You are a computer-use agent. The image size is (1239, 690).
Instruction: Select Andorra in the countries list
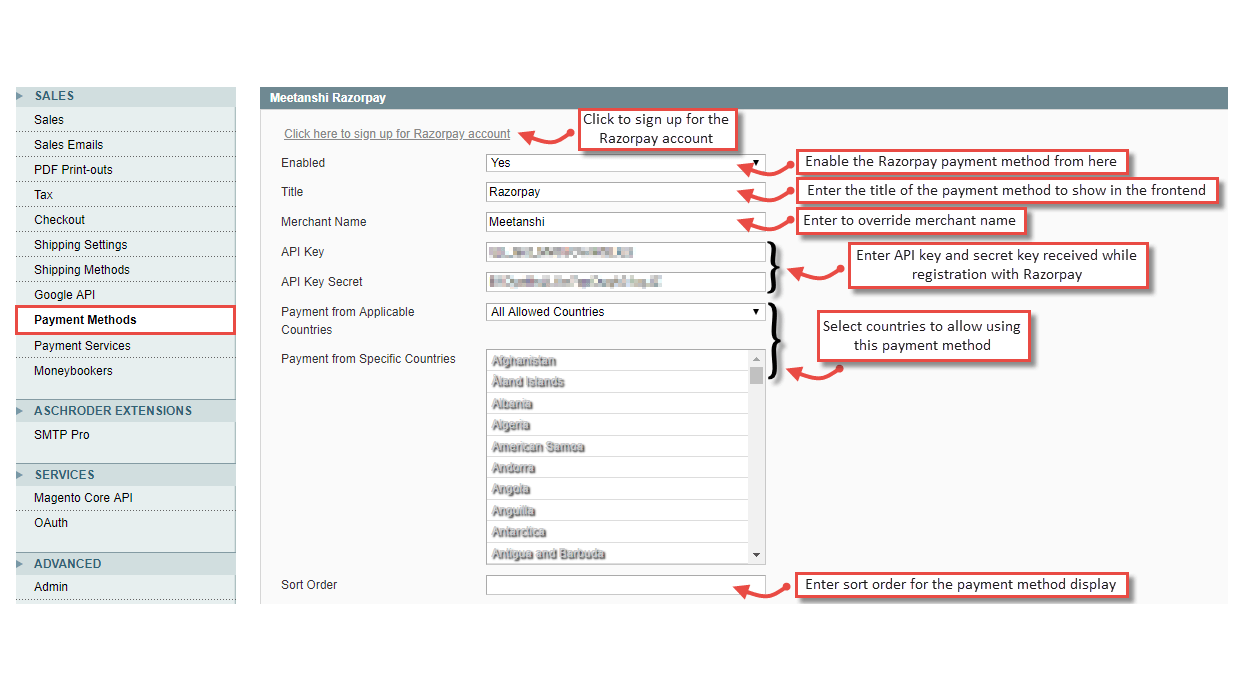point(617,468)
